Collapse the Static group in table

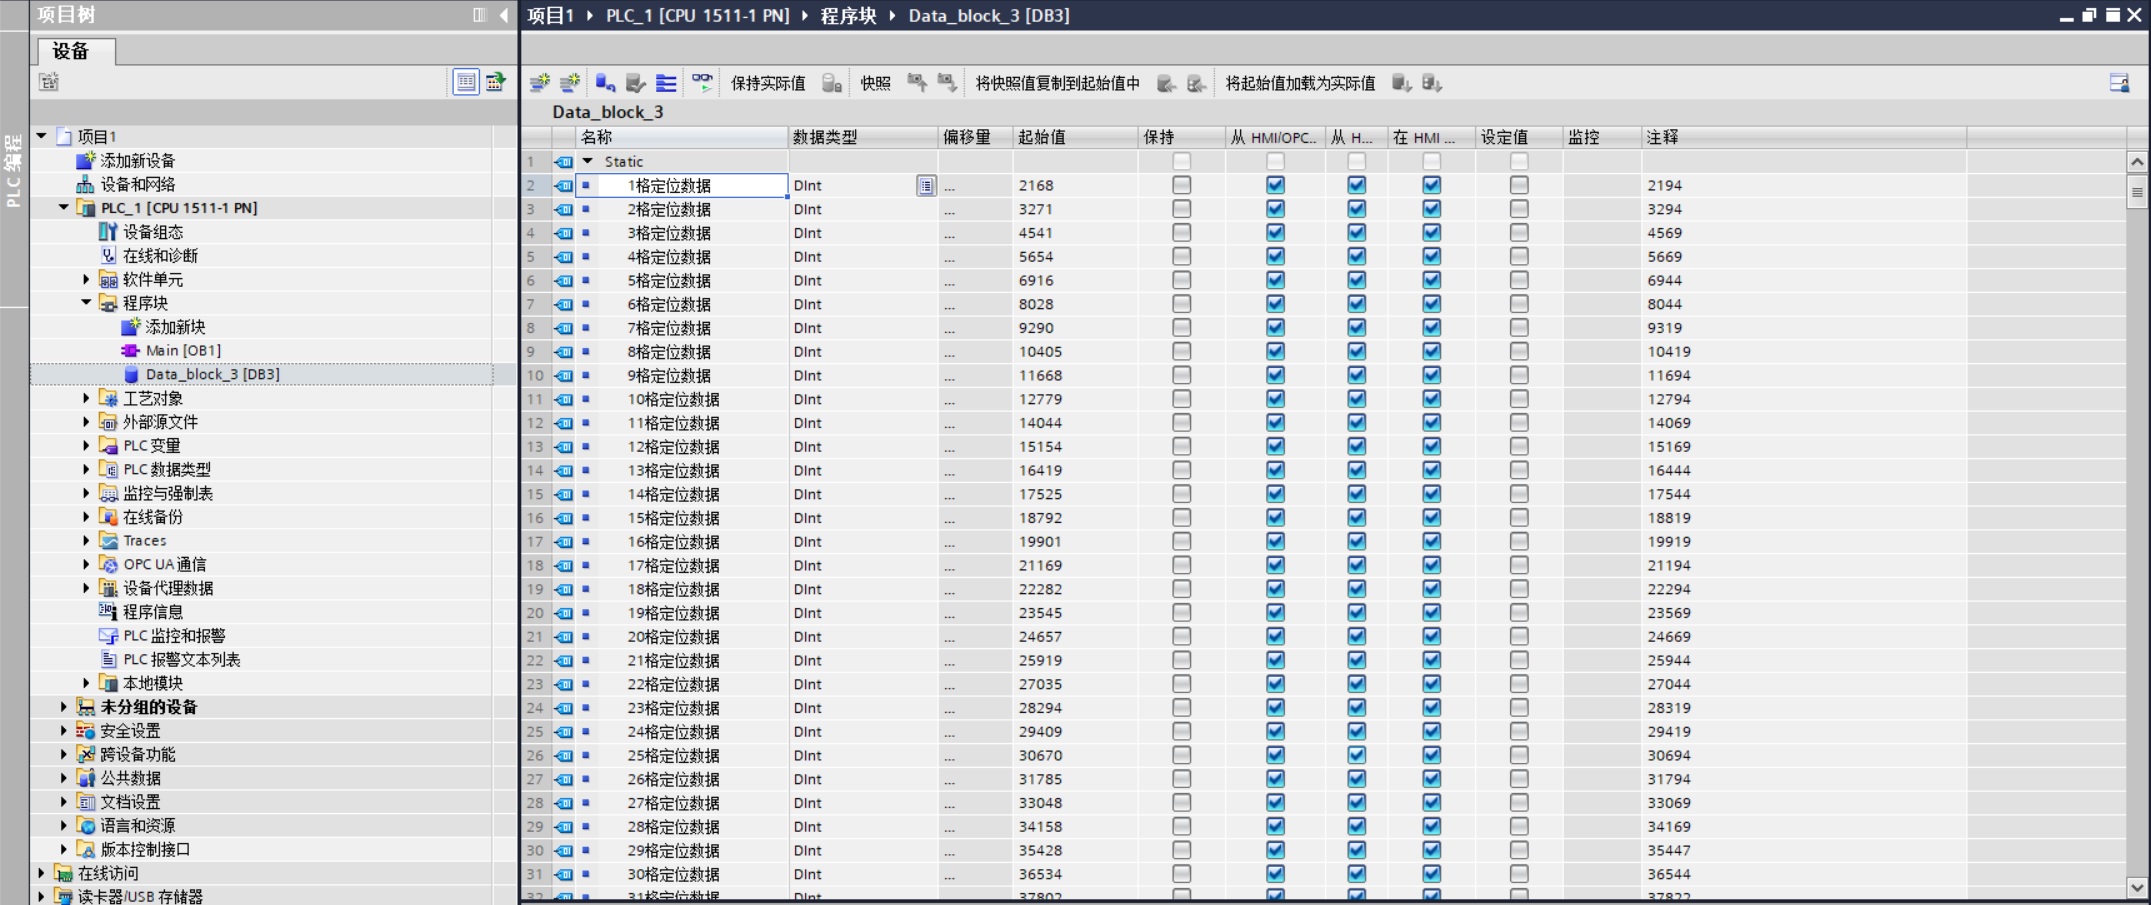coord(588,161)
